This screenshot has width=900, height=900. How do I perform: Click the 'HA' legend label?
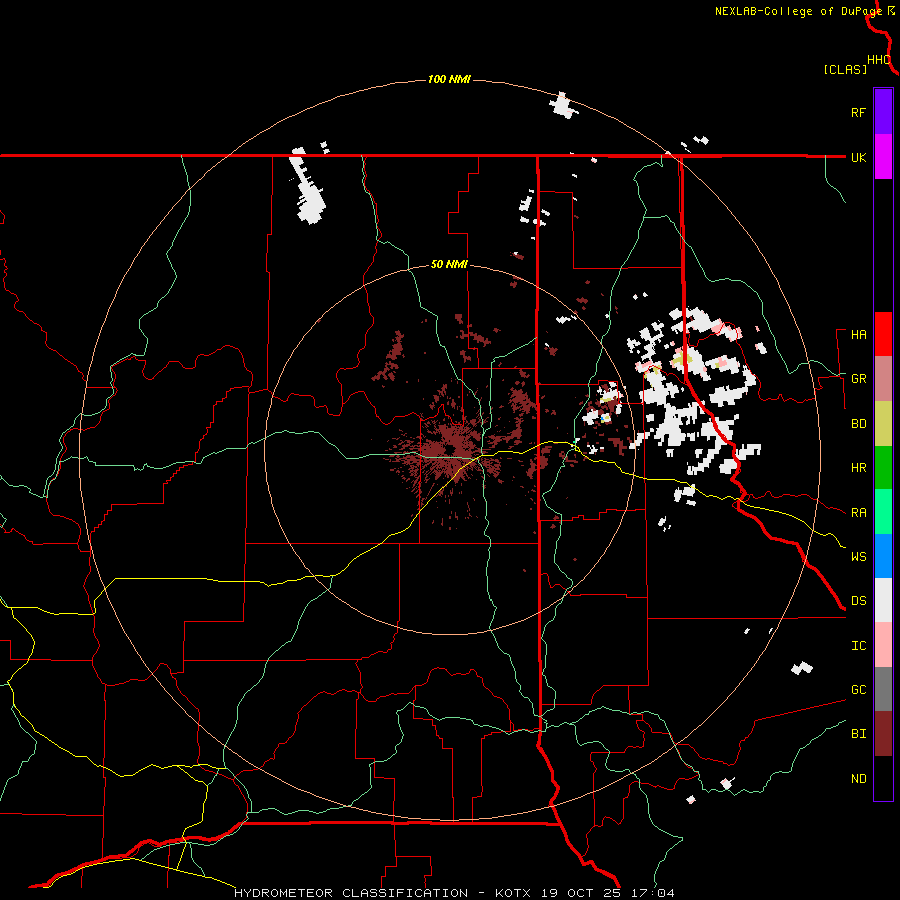point(858,334)
